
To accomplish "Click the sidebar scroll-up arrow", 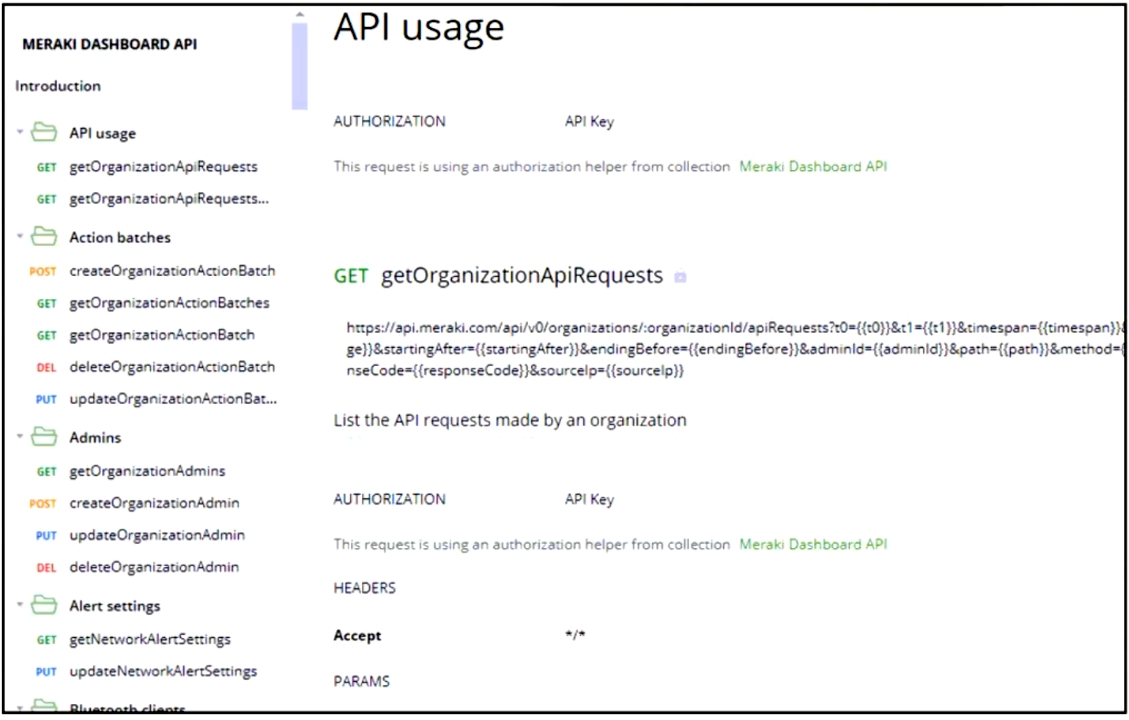I will (x=299, y=14).
